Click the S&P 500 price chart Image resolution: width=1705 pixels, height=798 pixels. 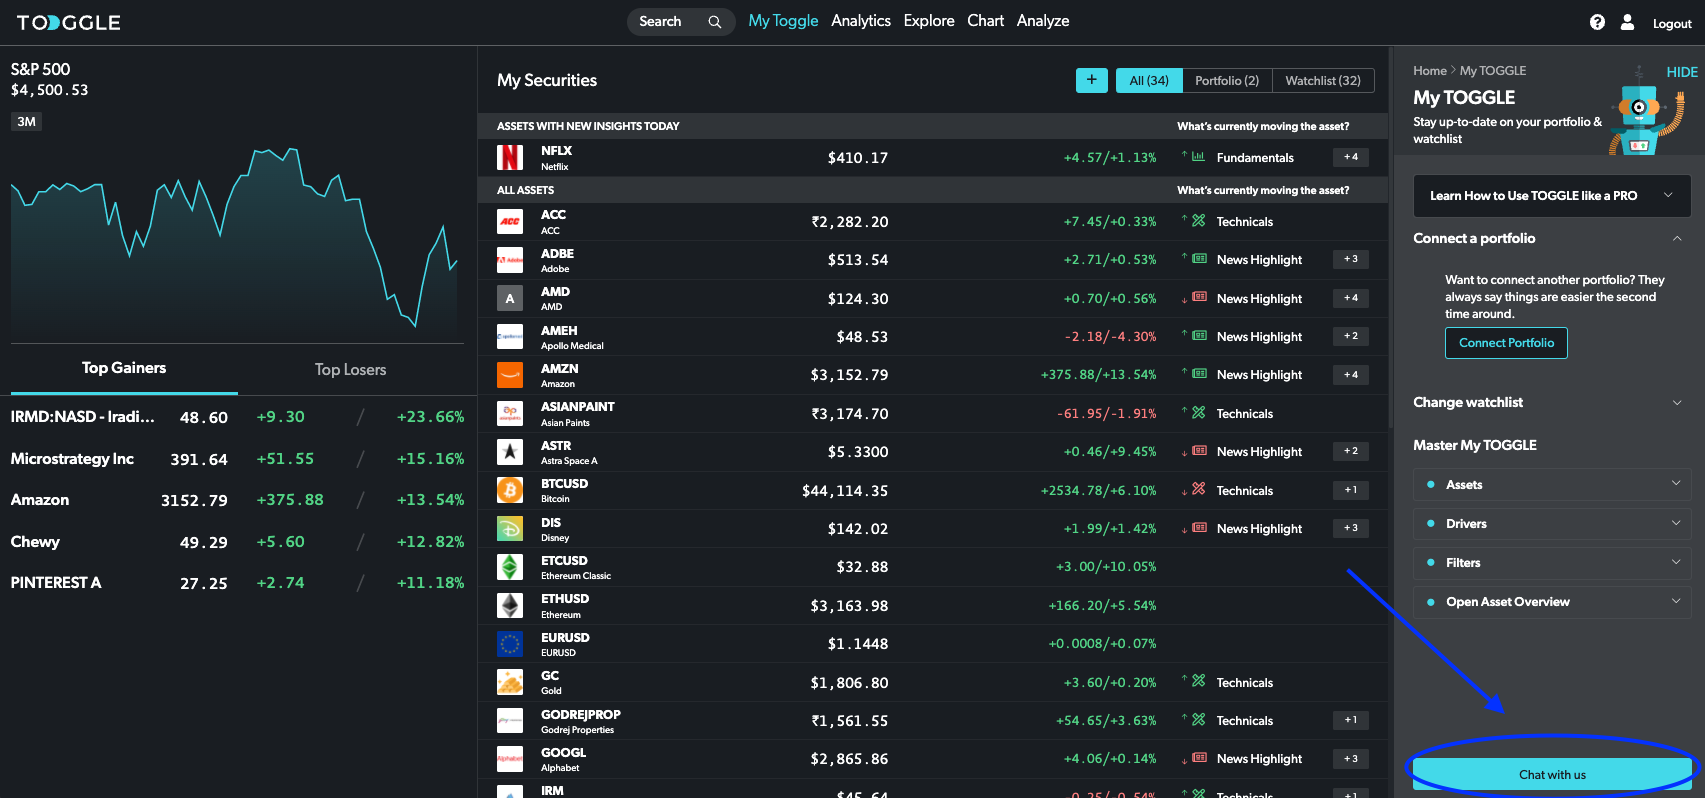[235, 238]
